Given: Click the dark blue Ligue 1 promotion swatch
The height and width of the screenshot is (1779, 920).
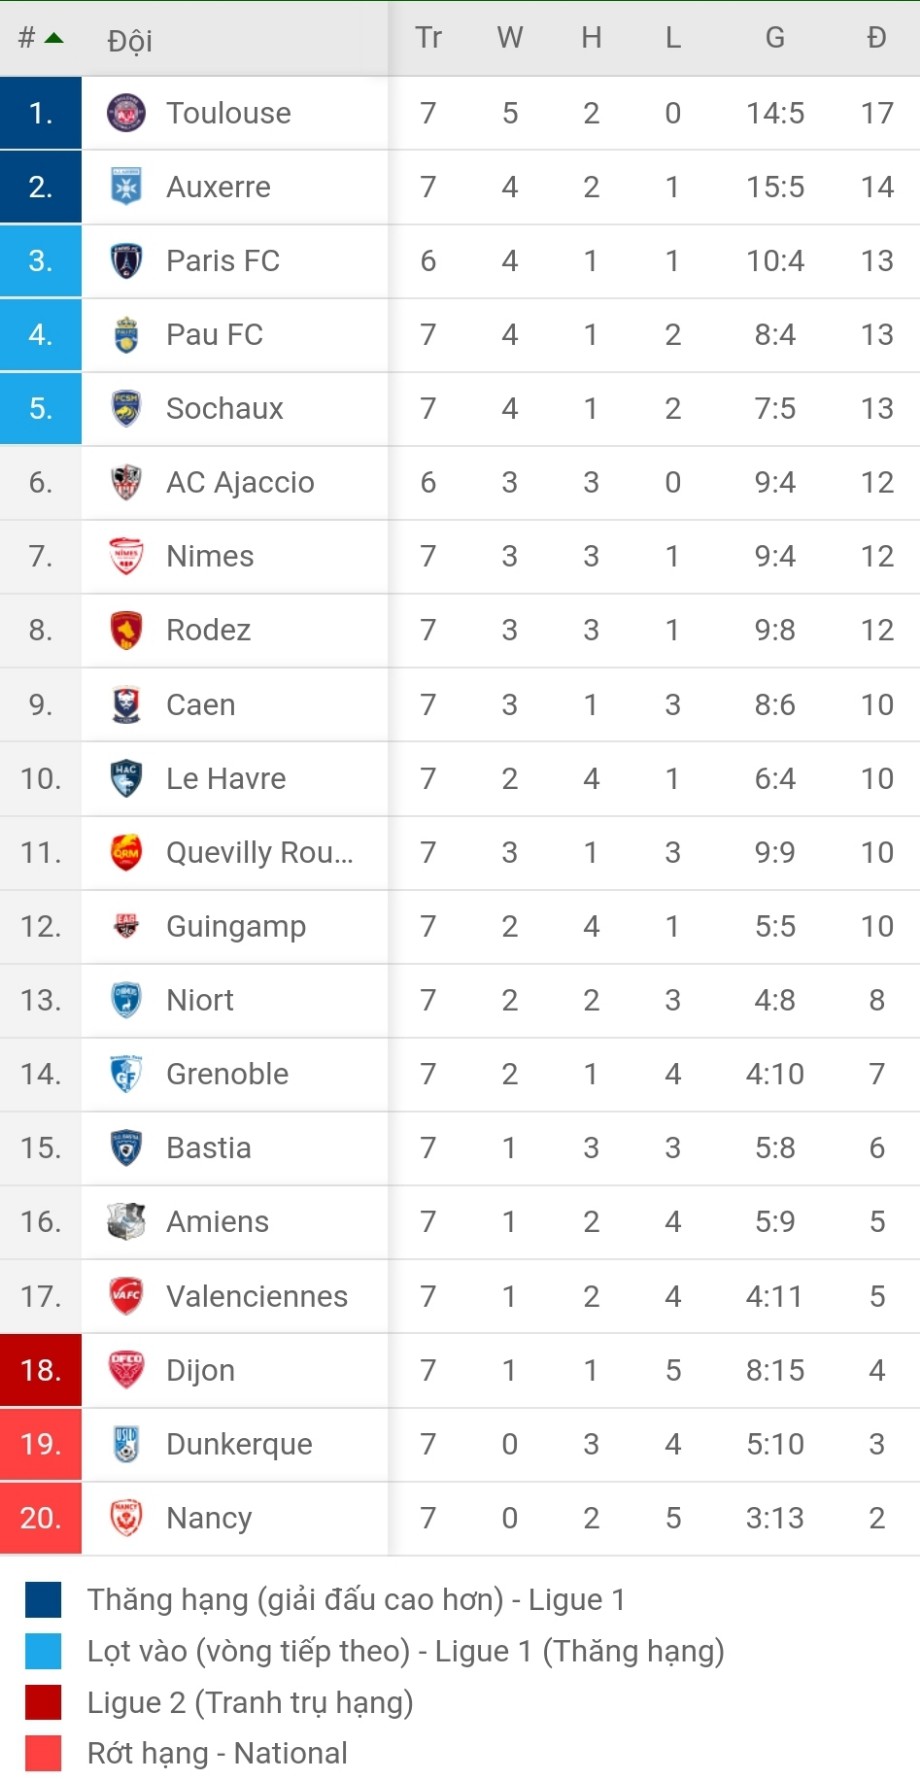Looking at the screenshot, I should click(x=43, y=1600).
